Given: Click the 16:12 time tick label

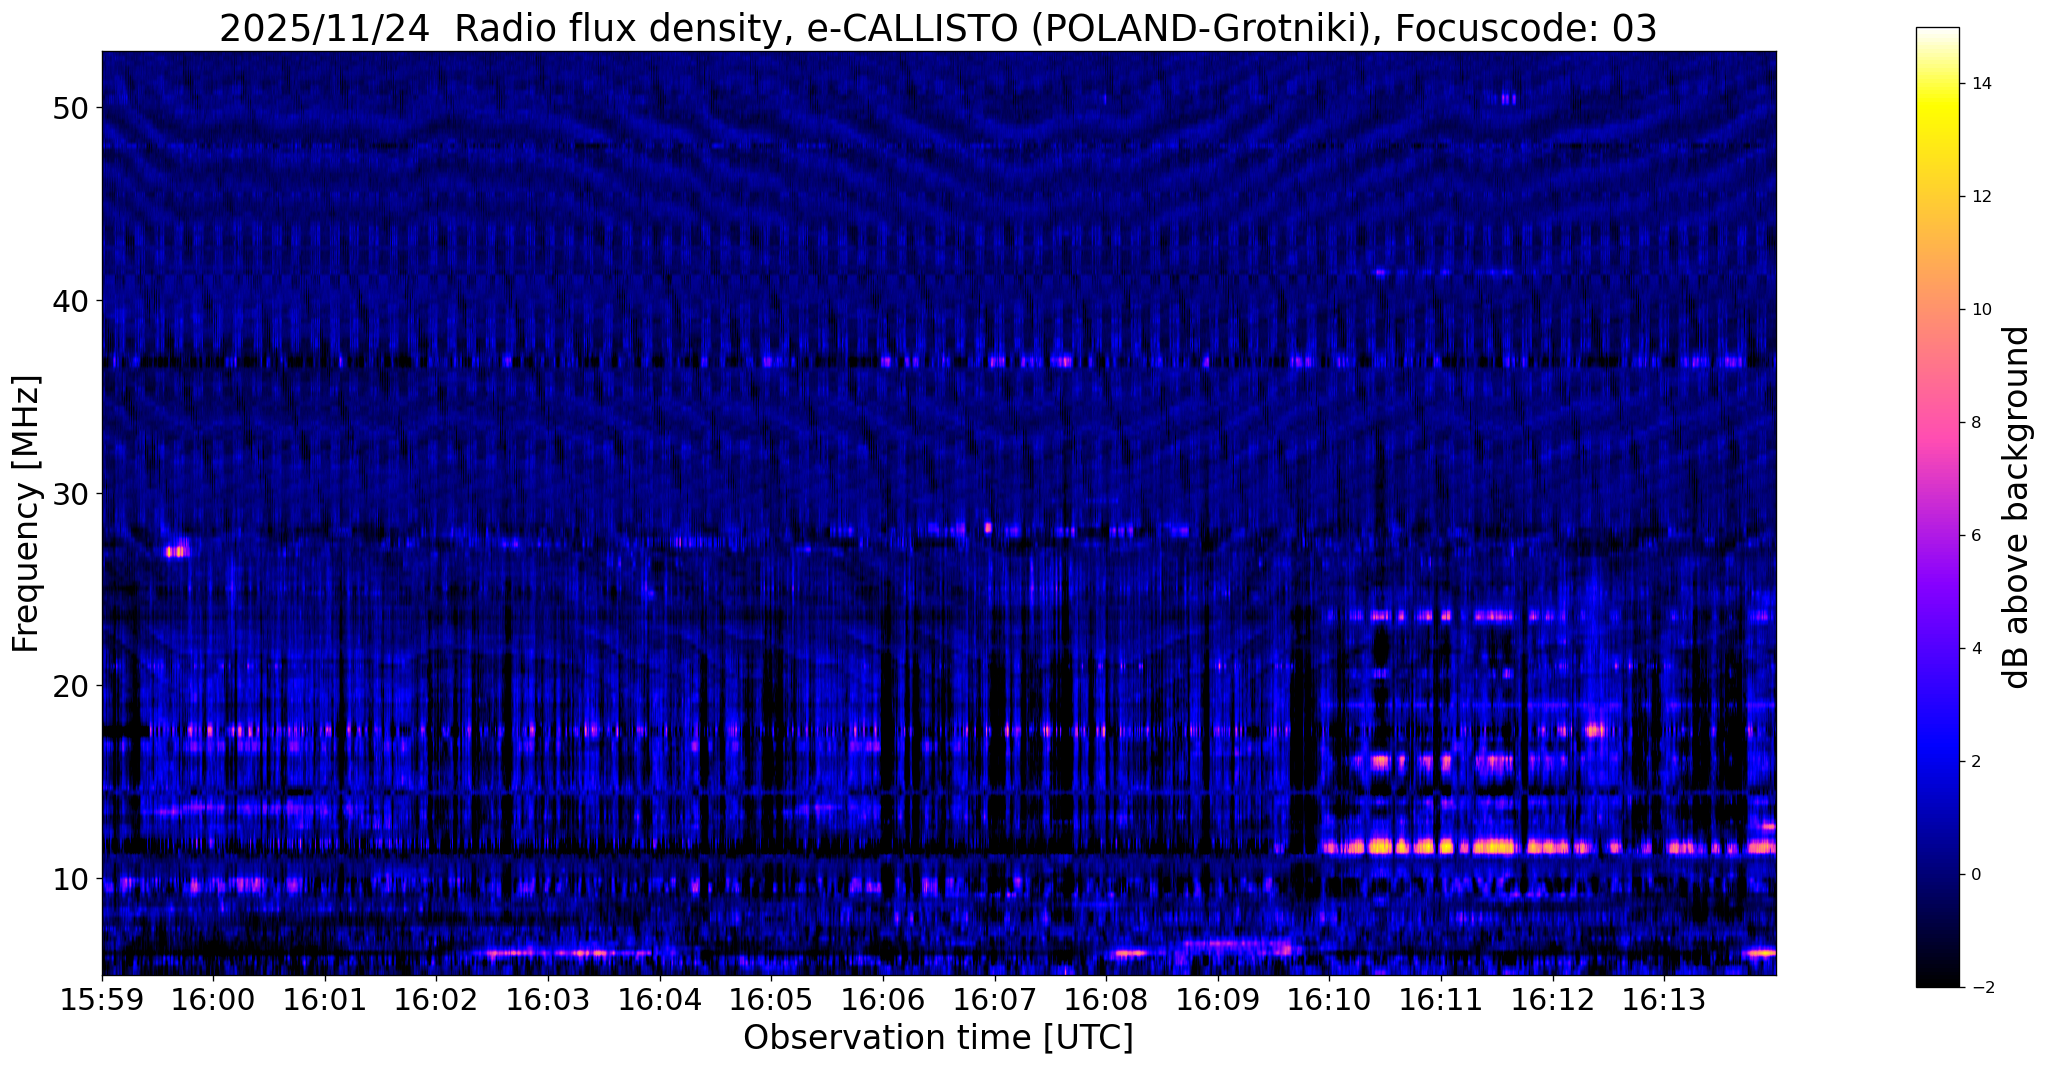Looking at the screenshot, I should pyautogui.click(x=1552, y=999).
